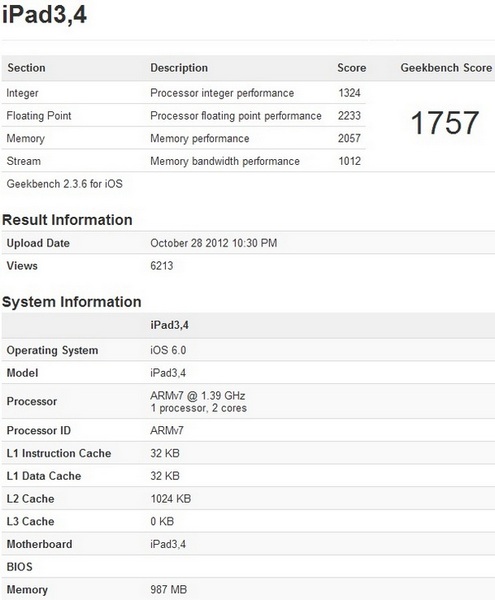Click Processor ID value ARMv7
The width and height of the screenshot is (495, 600).
167,430
